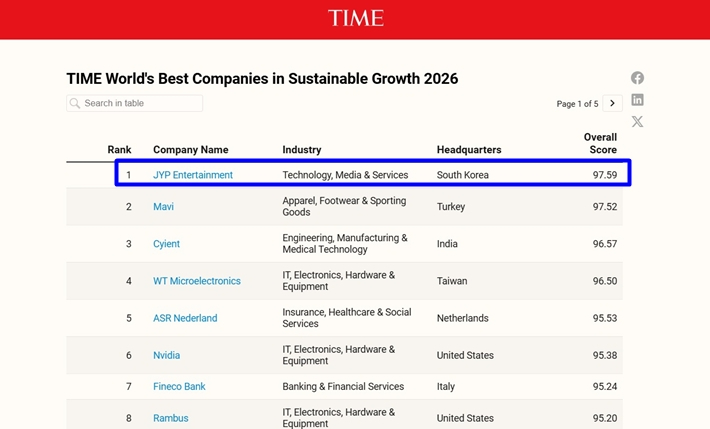Screen dimensions: 710x429
Task: Open the Nvidia company link
Action: pyautogui.click(x=167, y=355)
